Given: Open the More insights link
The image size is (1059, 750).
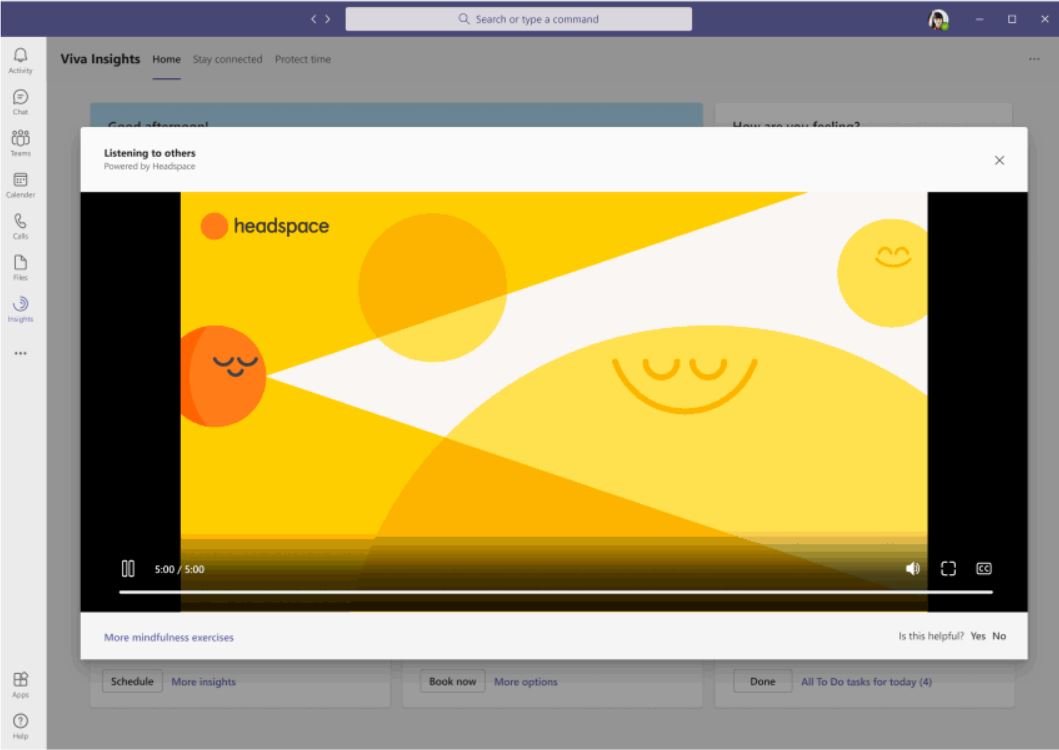Looking at the screenshot, I should [203, 682].
